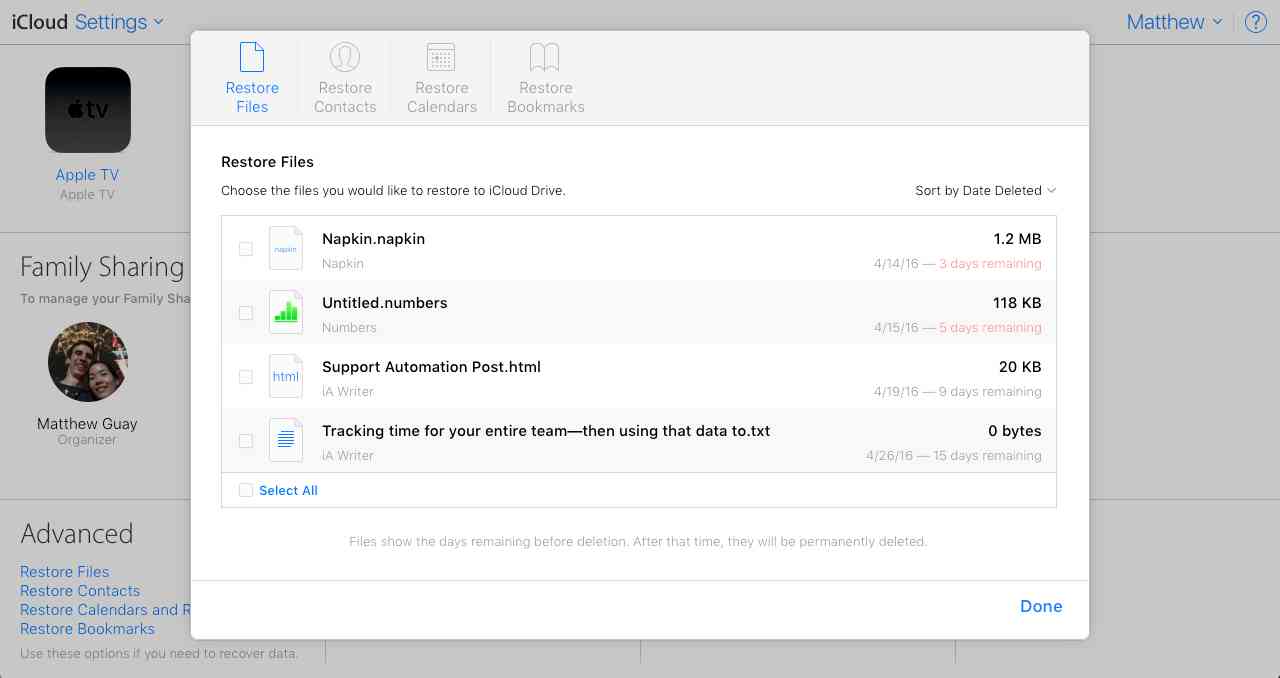This screenshot has width=1280, height=678.
Task: Click the help question mark icon
Action: click(x=1256, y=22)
